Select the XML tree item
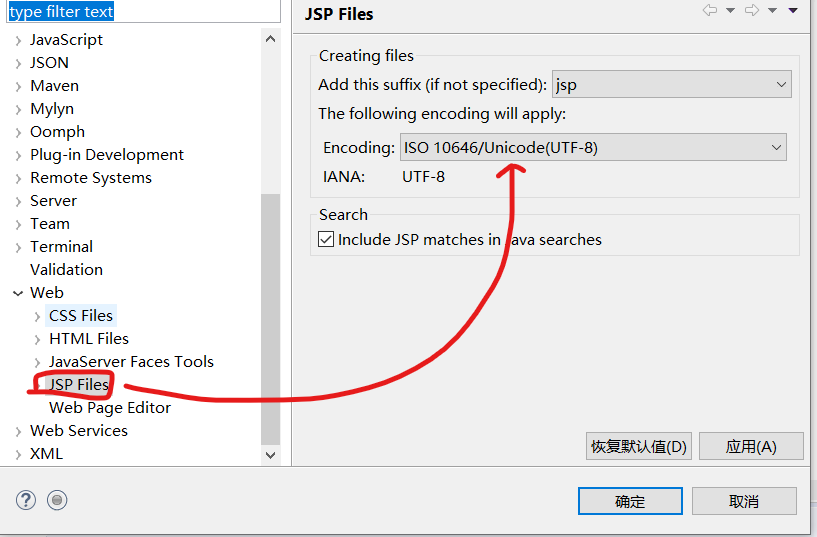The height and width of the screenshot is (537, 817). click(46, 453)
